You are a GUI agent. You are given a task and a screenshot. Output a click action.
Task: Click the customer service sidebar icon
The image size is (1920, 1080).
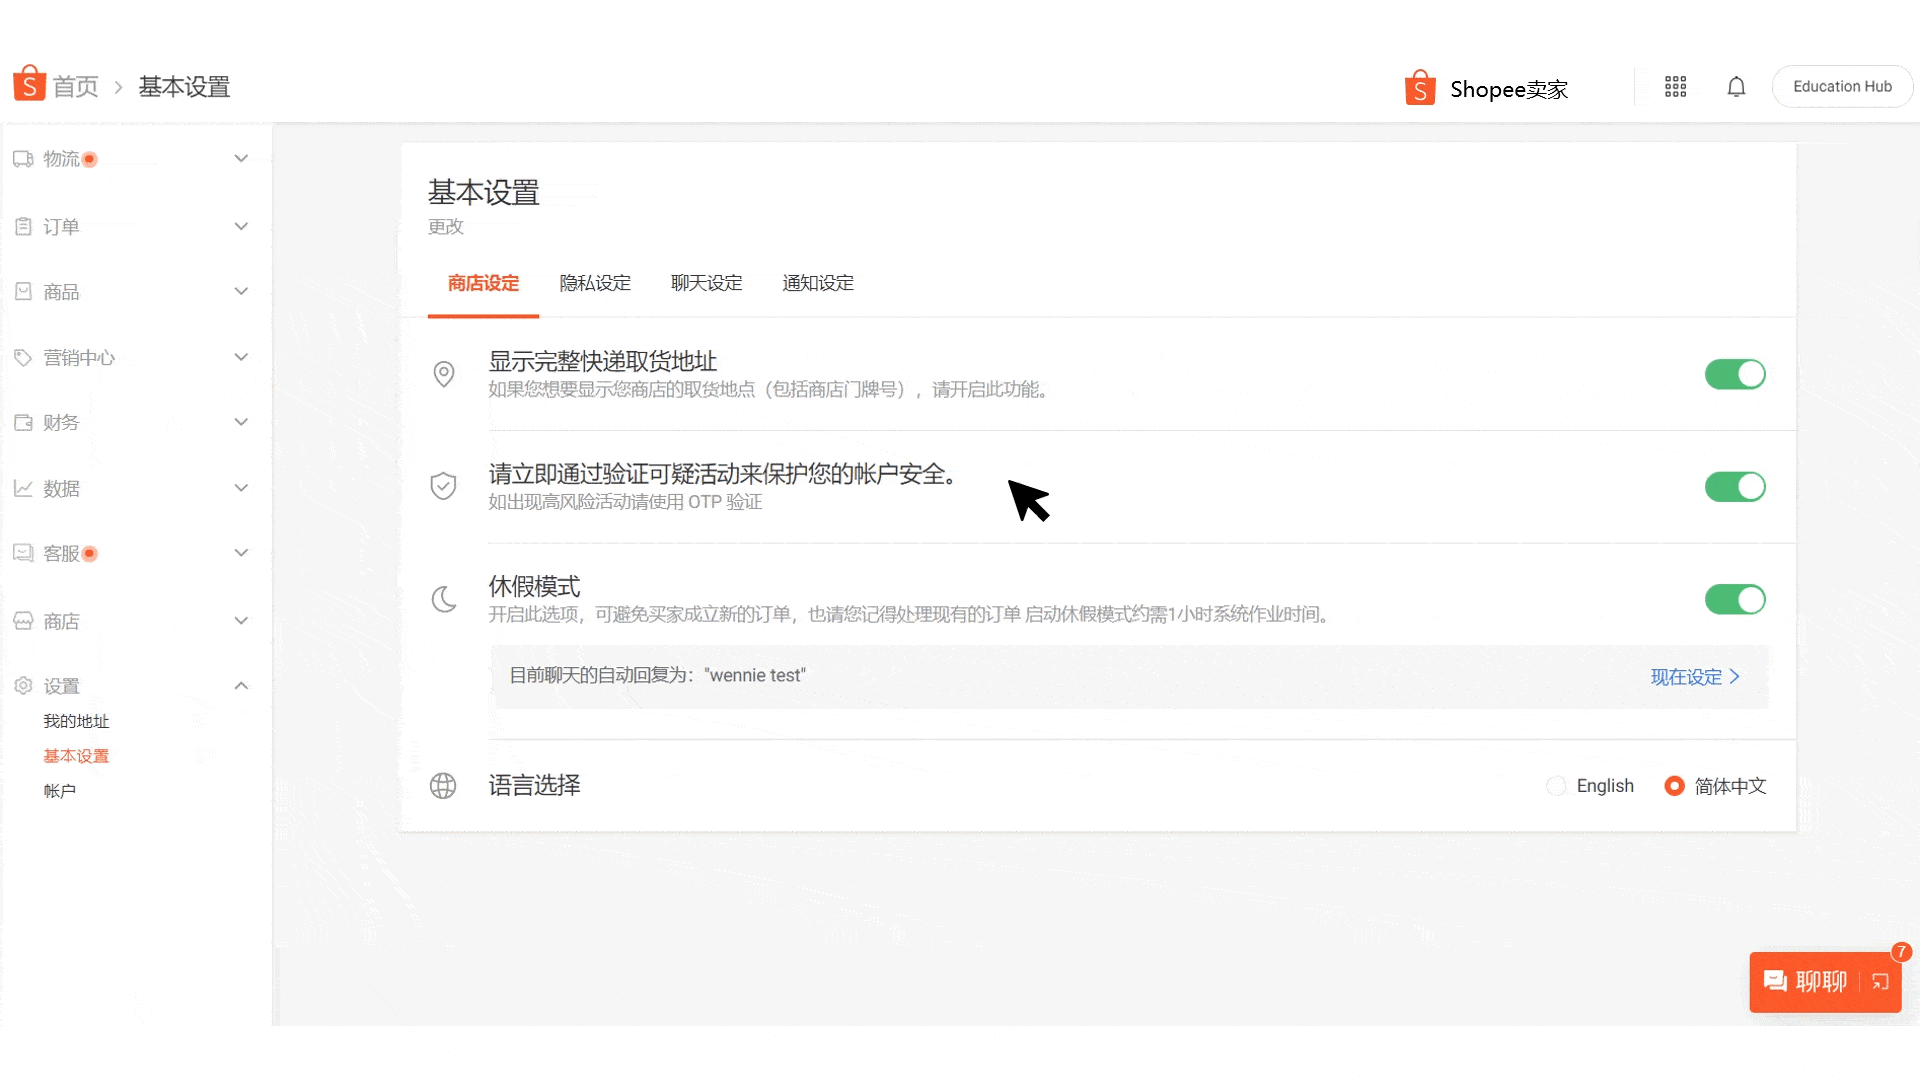24,553
